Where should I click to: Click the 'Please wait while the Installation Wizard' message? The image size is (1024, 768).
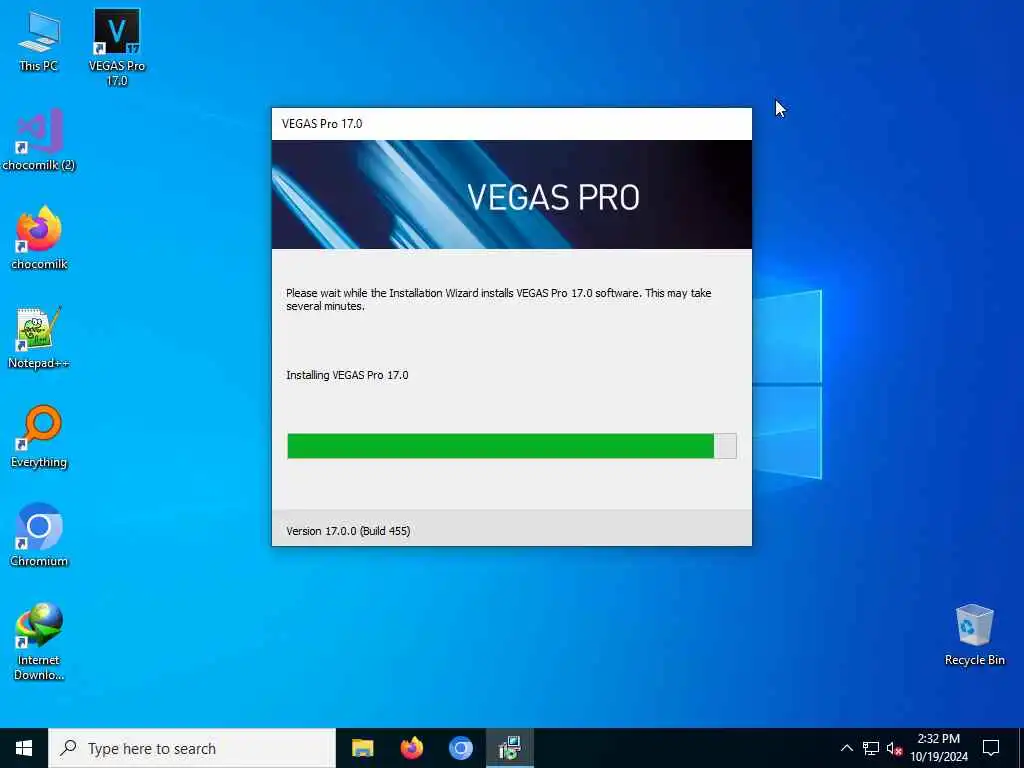click(x=498, y=299)
